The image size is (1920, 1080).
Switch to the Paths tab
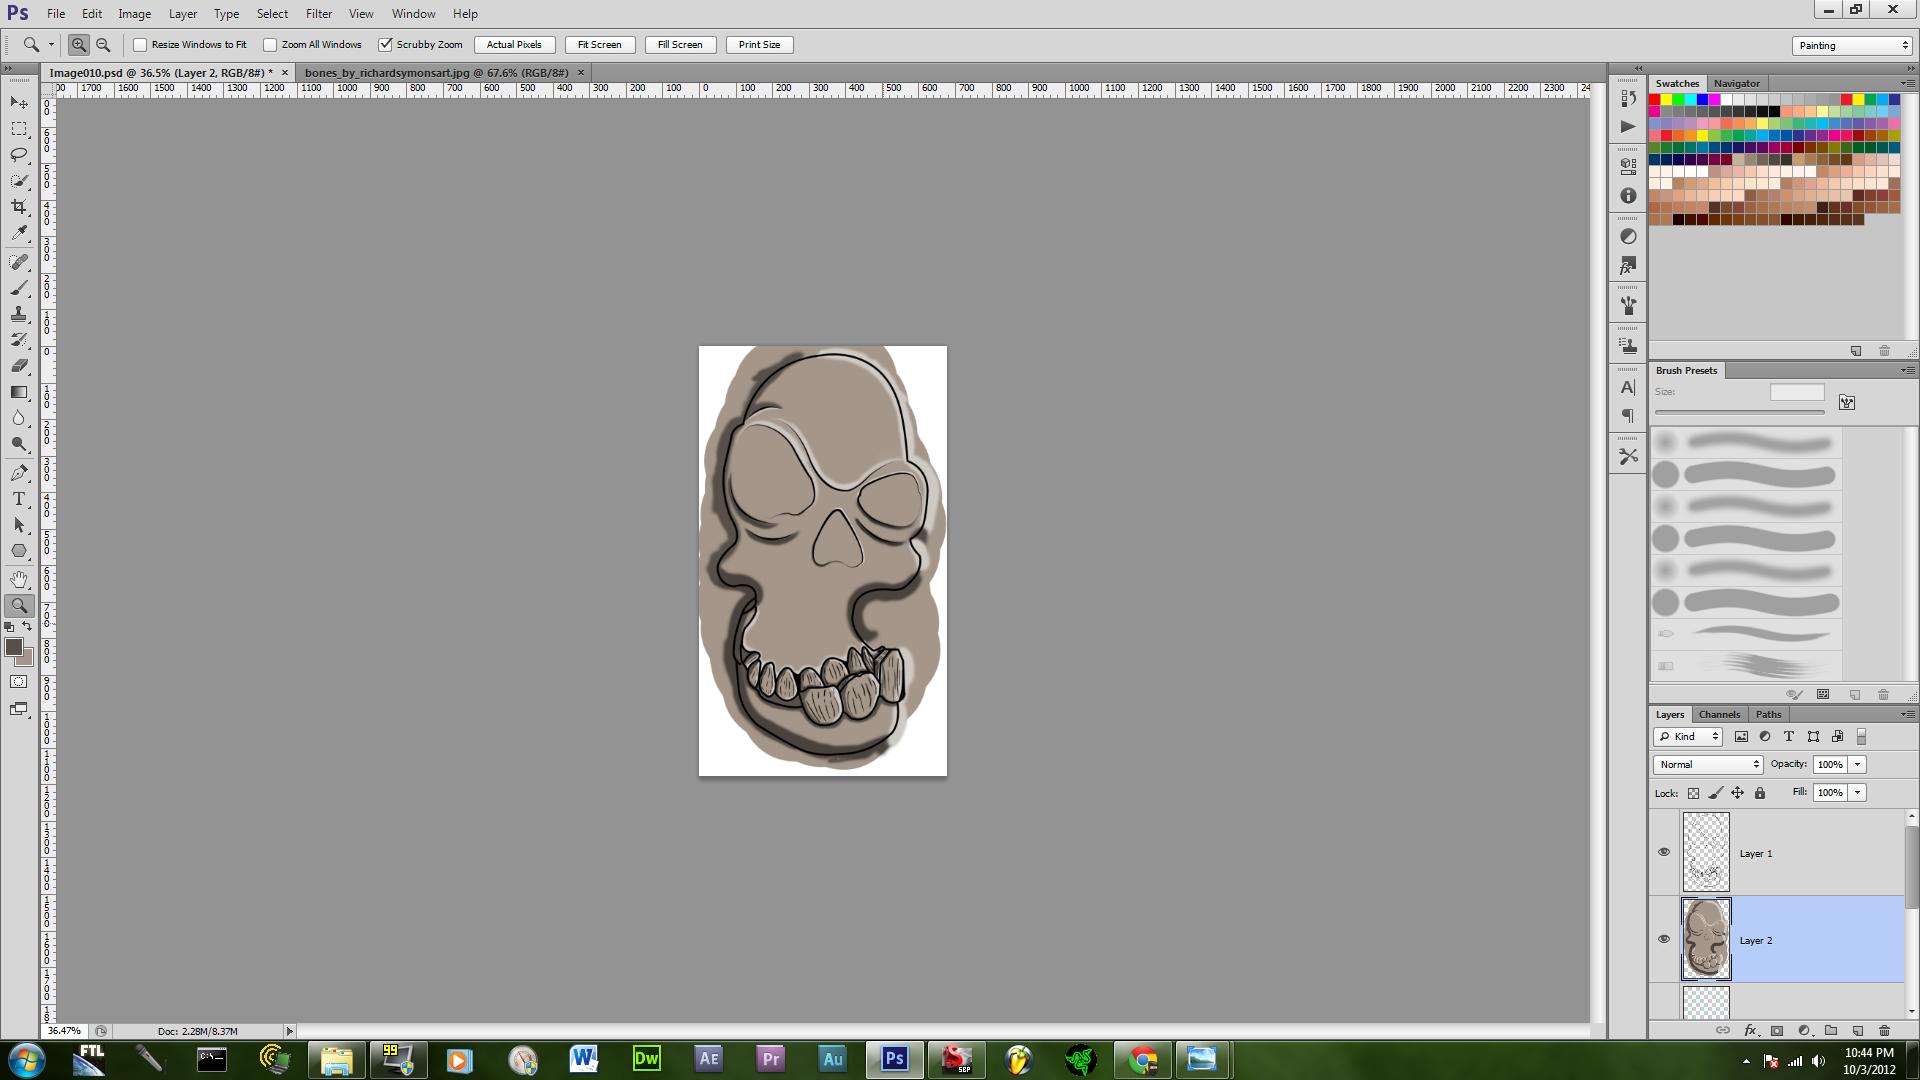point(1768,715)
